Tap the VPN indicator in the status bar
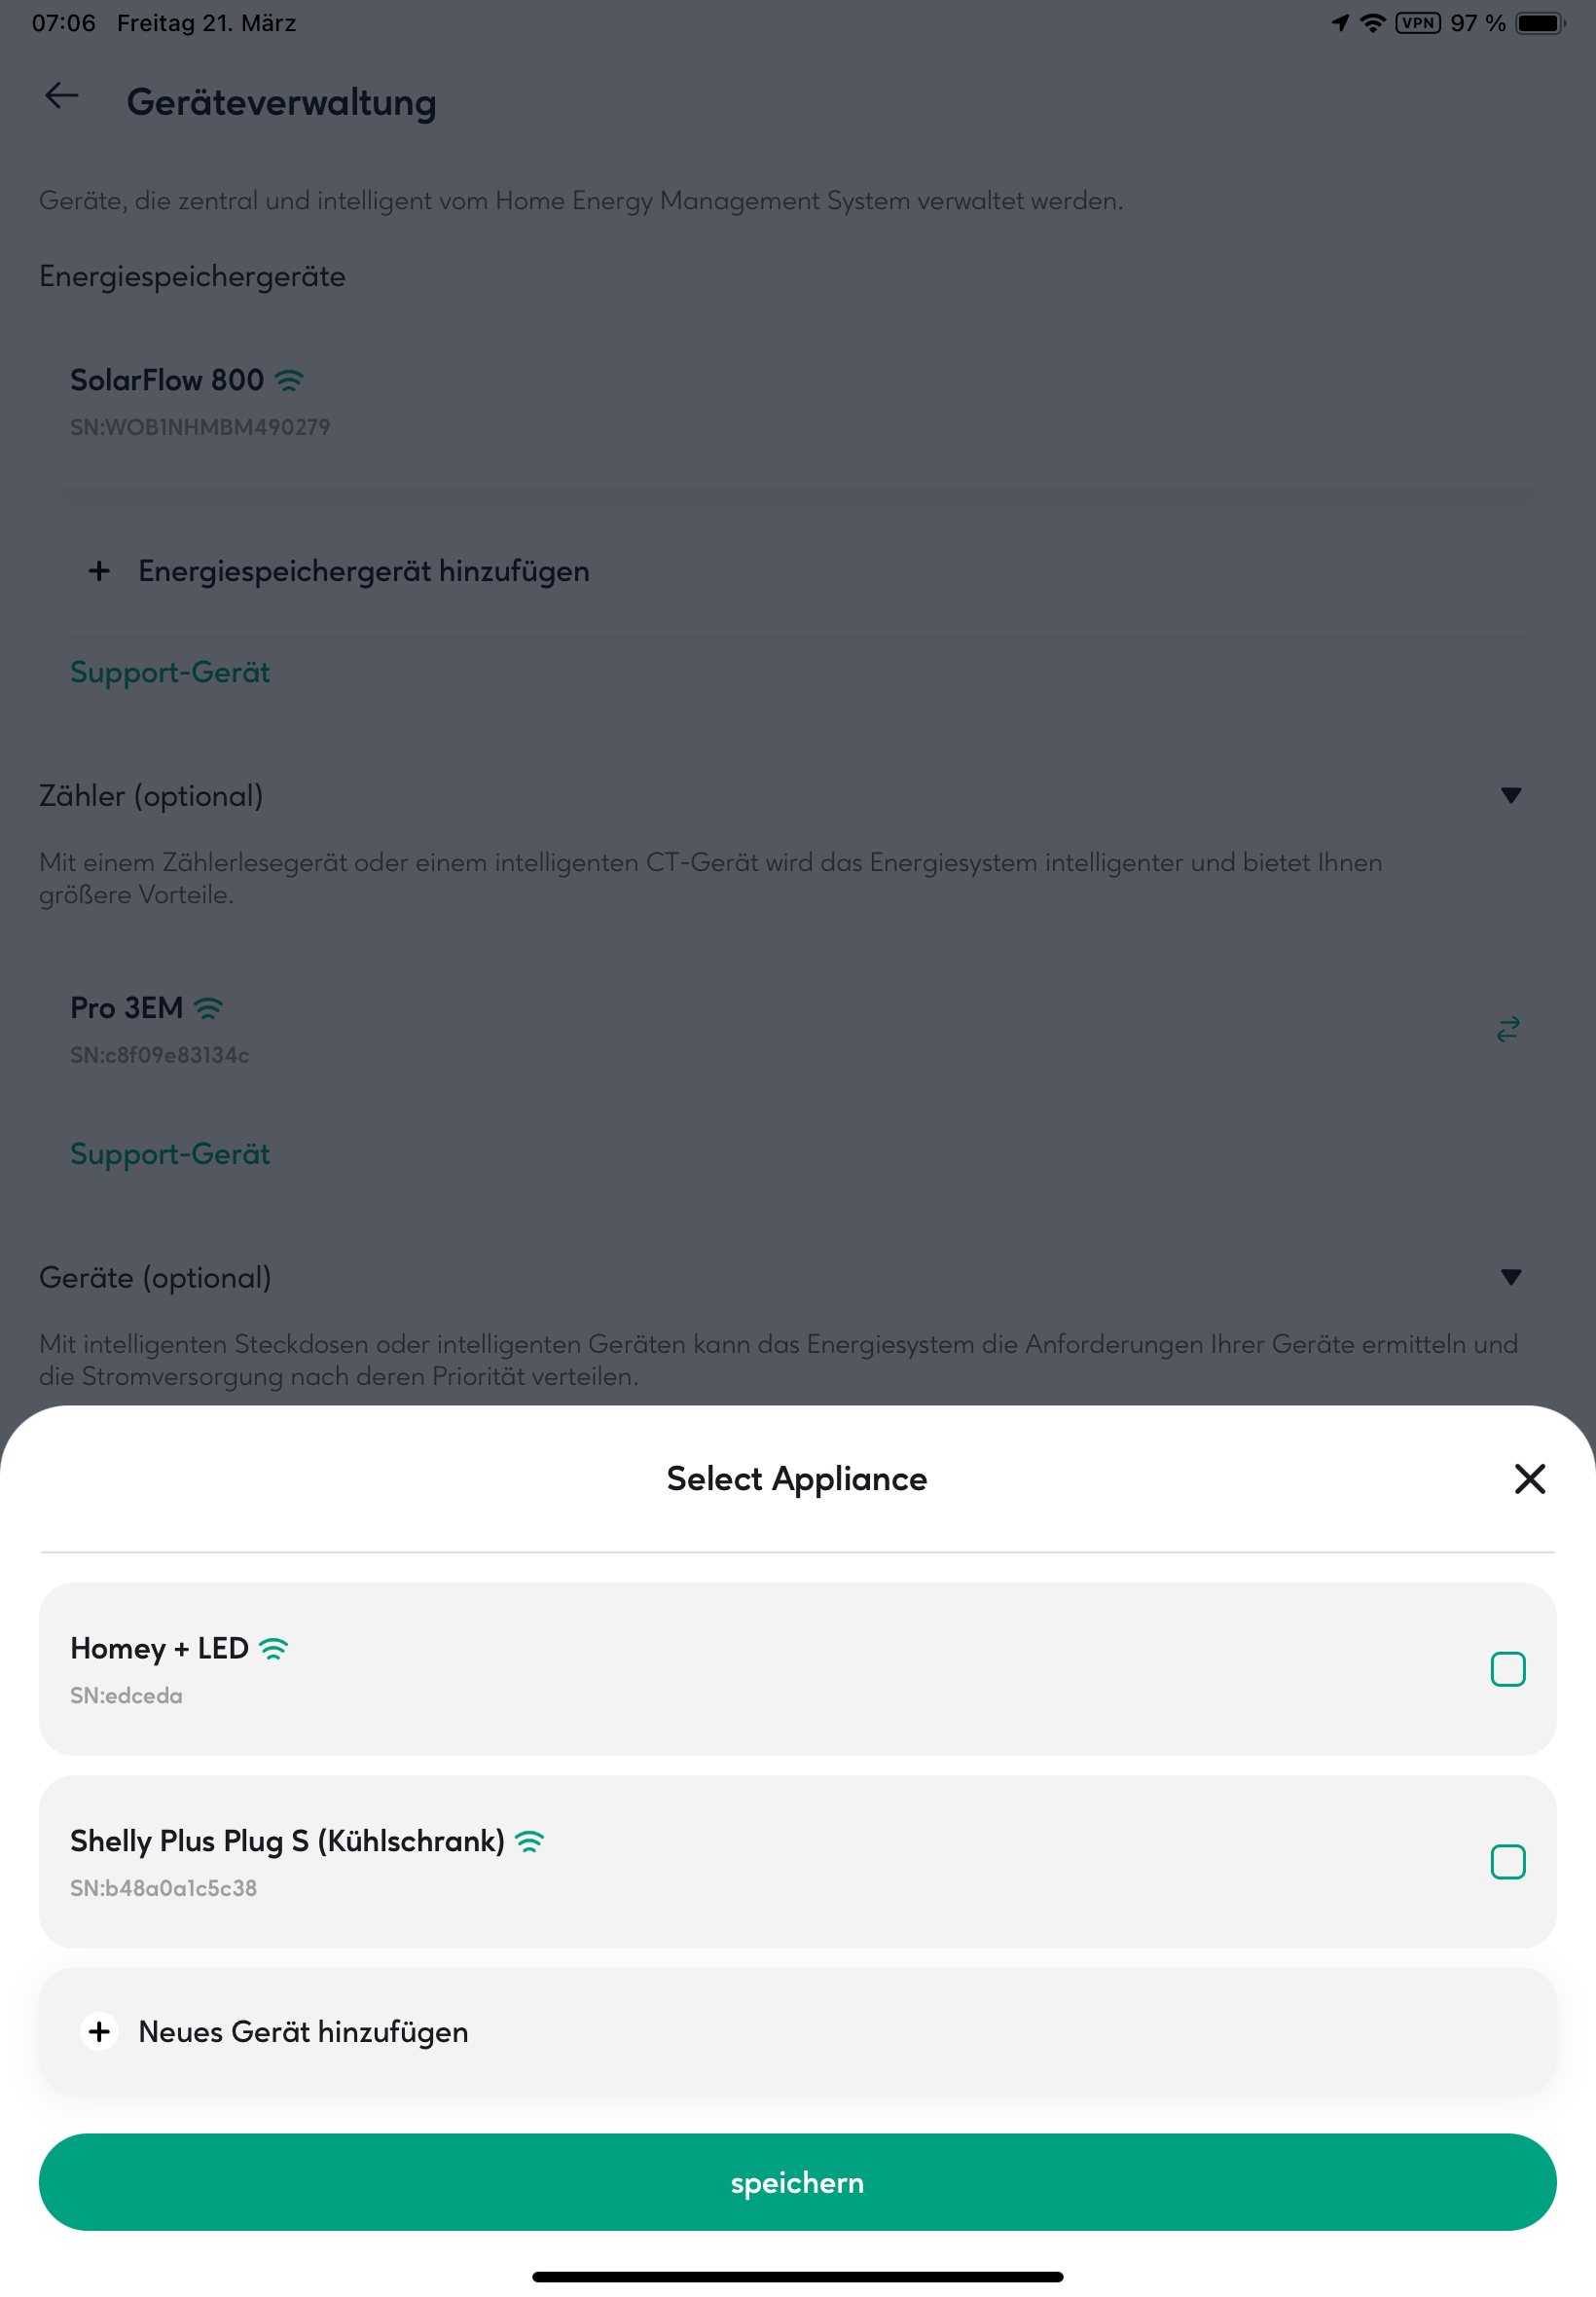Screen dimensions: 1596x2297 (1418, 23)
